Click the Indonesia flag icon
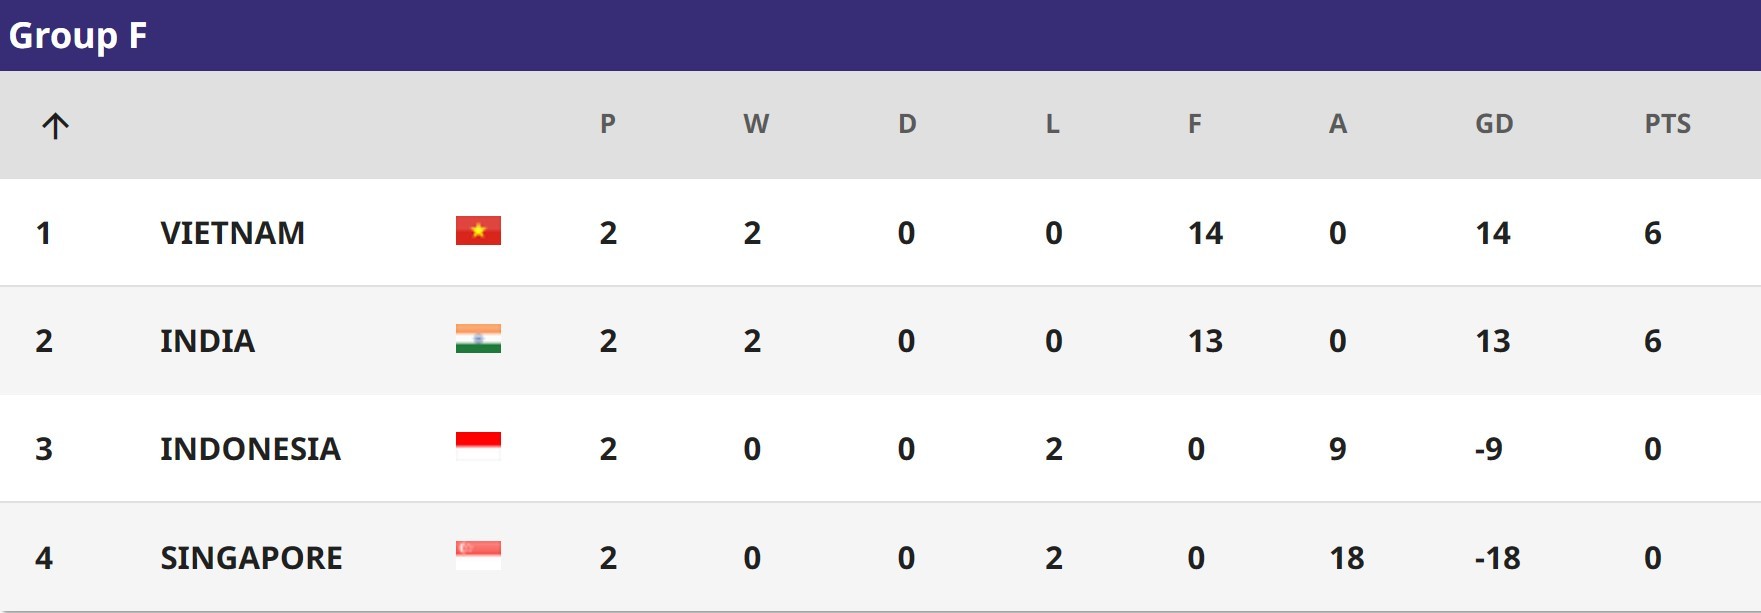The width and height of the screenshot is (1761, 613). 478,447
